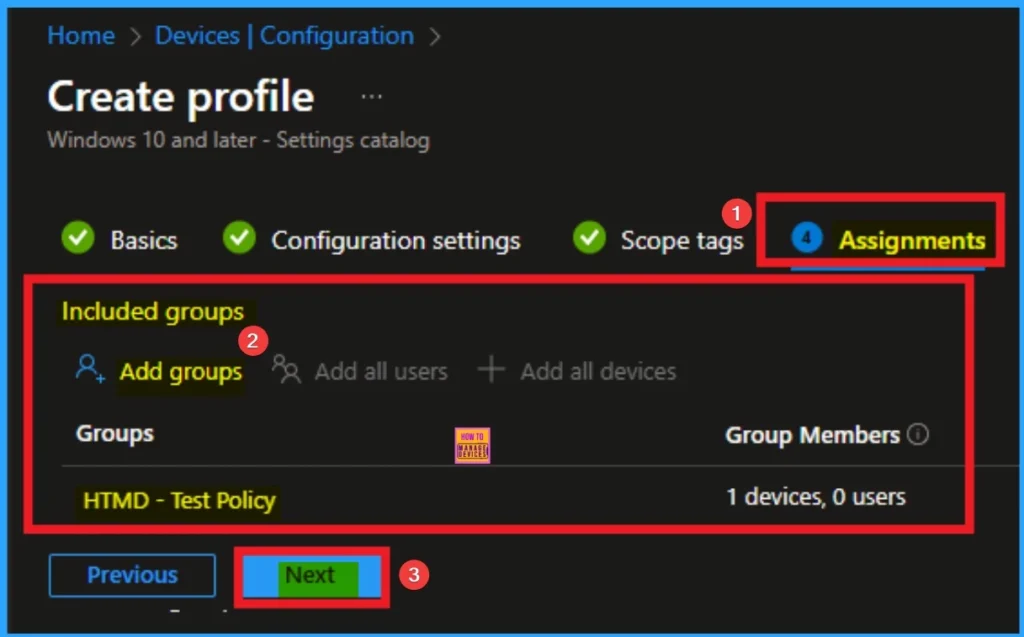The height and width of the screenshot is (637, 1024).
Task: Click the Next button
Action: tap(312, 576)
